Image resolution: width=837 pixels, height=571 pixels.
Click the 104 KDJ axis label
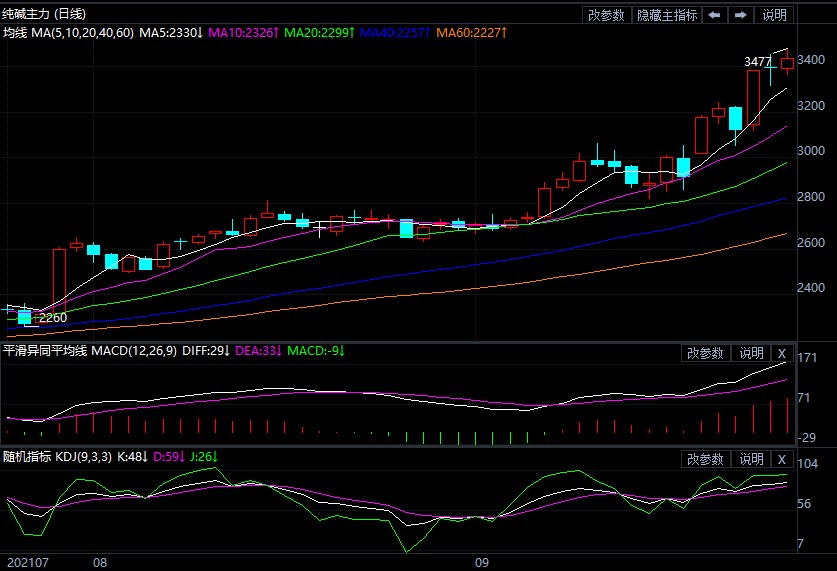(808, 463)
